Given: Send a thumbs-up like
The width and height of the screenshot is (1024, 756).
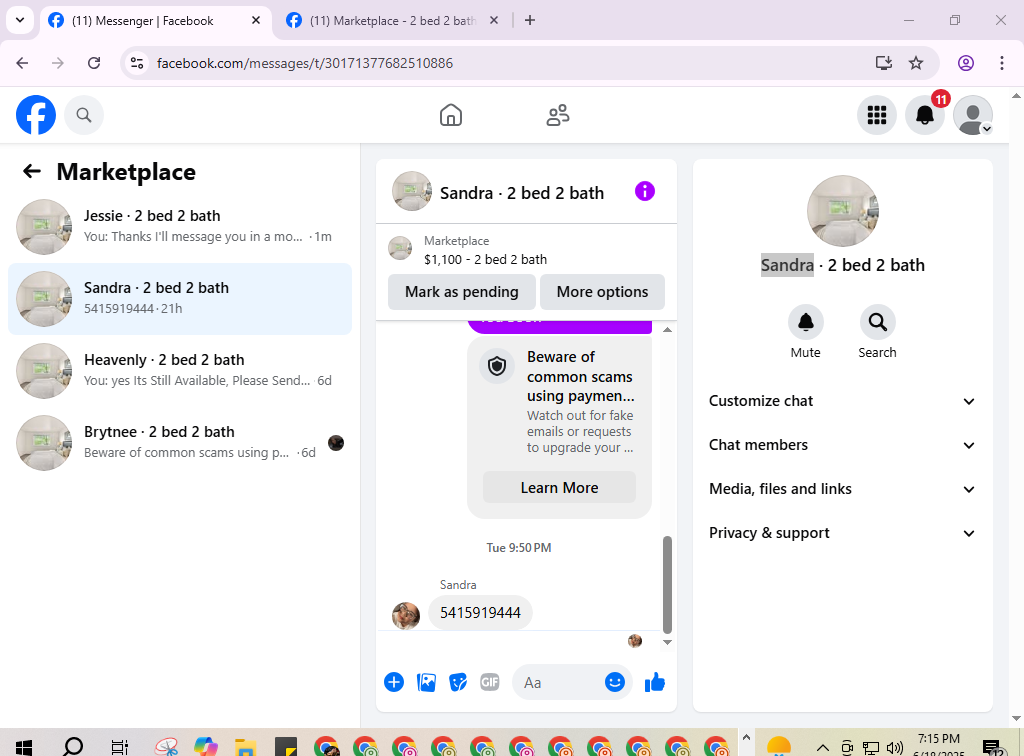Looking at the screenshot, I should 654,682.
